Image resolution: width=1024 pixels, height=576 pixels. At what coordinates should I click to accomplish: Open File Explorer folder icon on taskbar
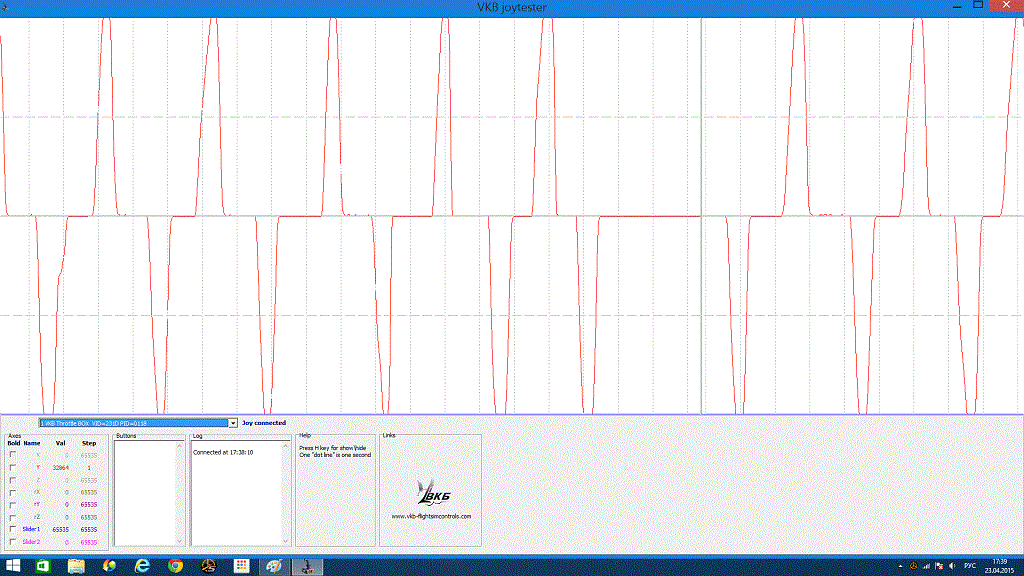(x=76, y=566)
